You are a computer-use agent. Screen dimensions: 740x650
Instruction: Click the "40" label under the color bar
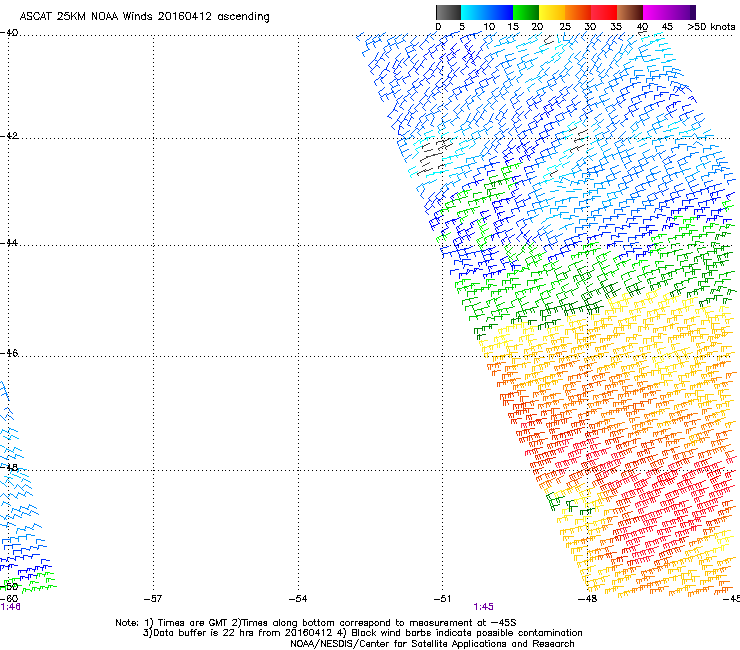[x=642, y=27]
